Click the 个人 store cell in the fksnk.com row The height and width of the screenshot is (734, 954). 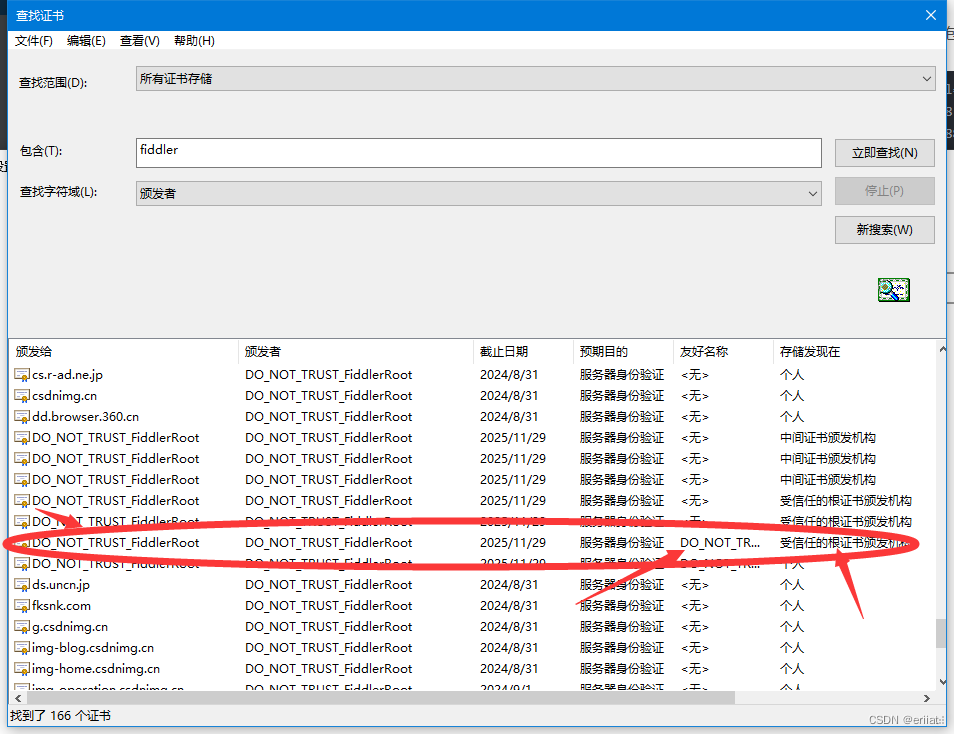pos(792,606)
